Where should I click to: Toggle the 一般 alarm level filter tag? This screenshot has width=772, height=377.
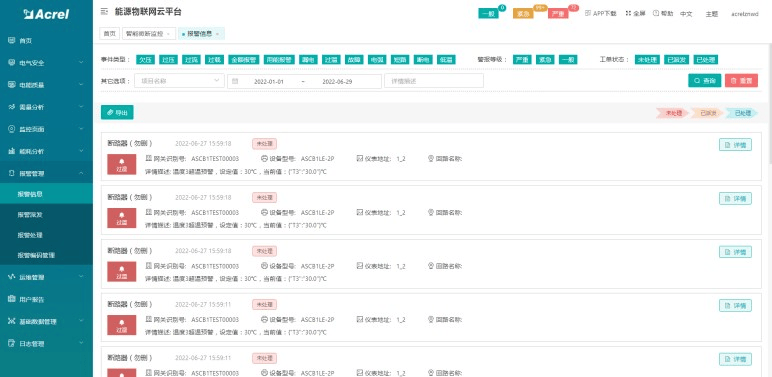[x=568, y=60]
